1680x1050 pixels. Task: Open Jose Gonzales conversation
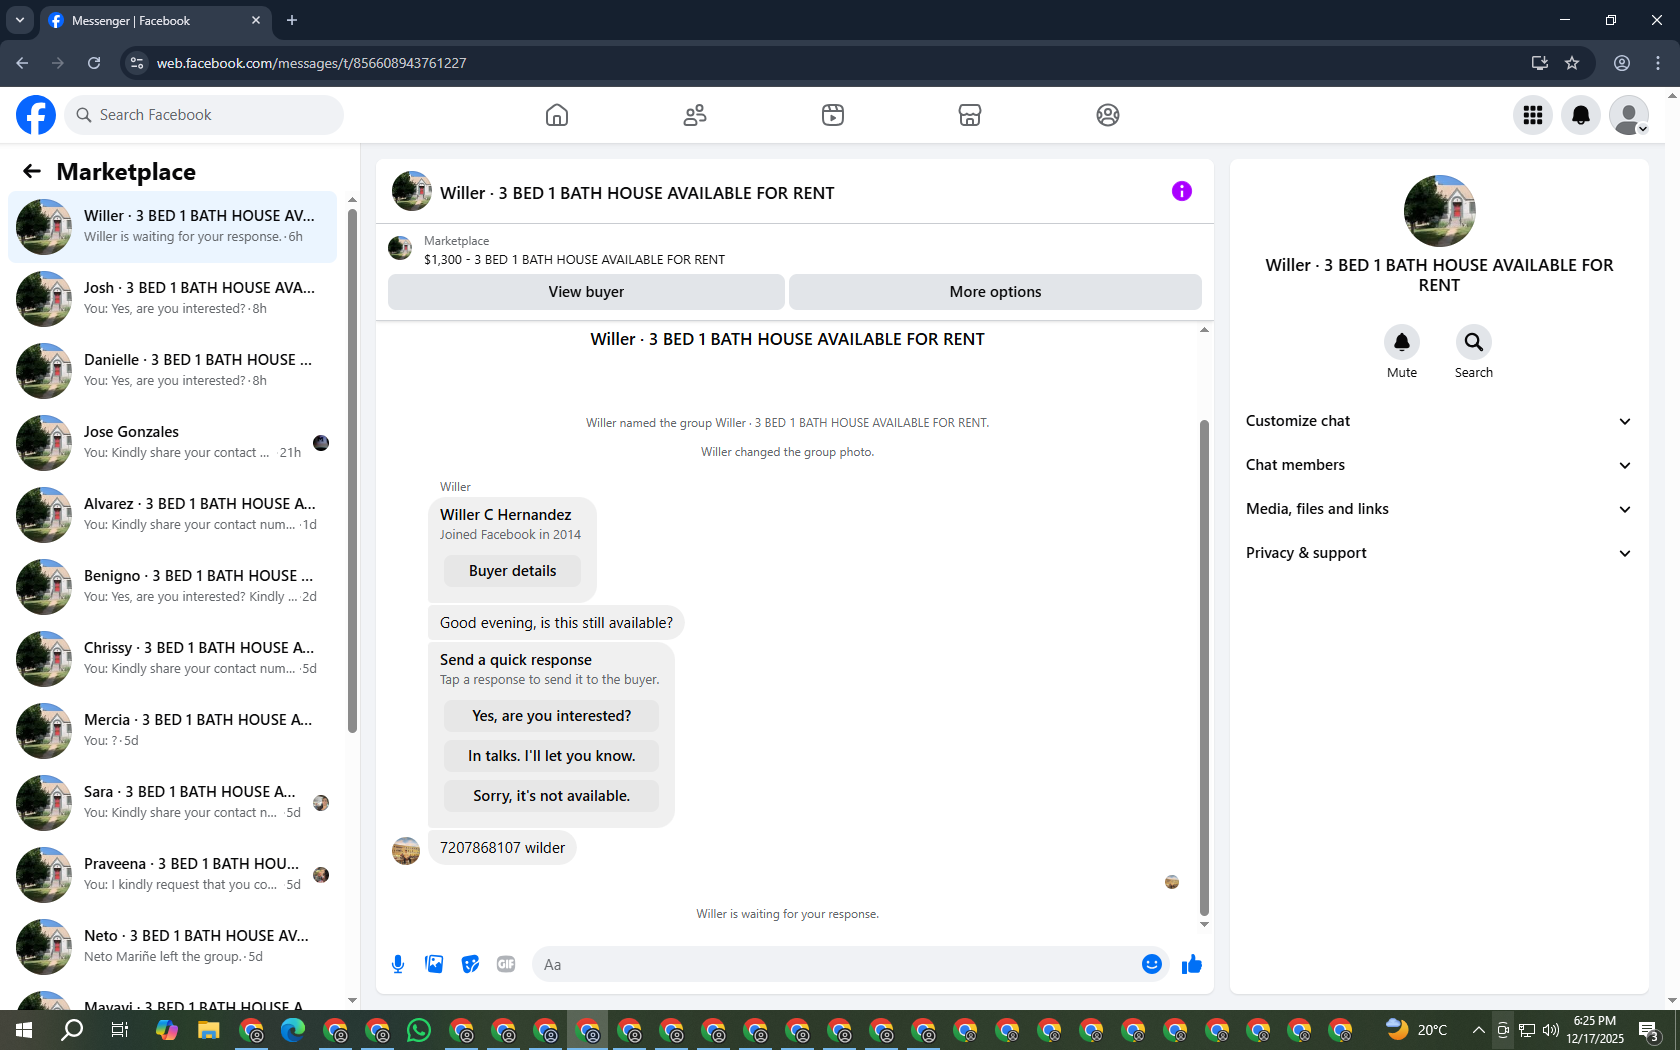(x=172, y=443)
